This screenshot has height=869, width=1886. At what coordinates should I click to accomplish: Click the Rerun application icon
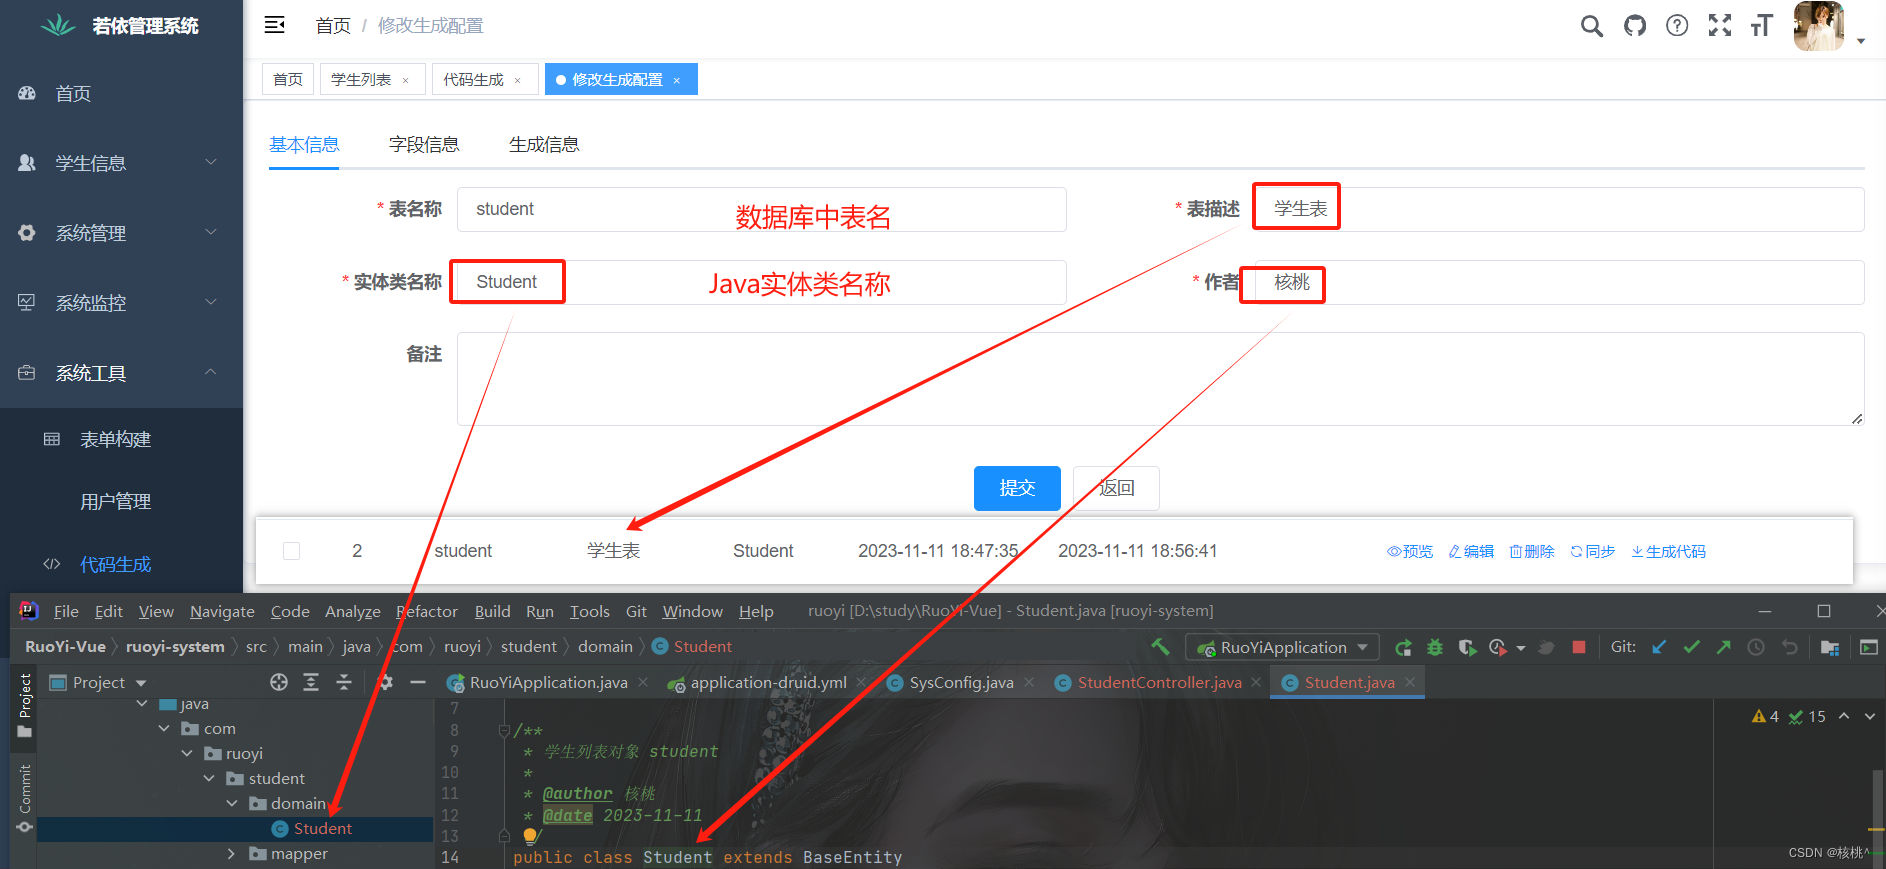pyautogui.click(x=1403, y=647)
